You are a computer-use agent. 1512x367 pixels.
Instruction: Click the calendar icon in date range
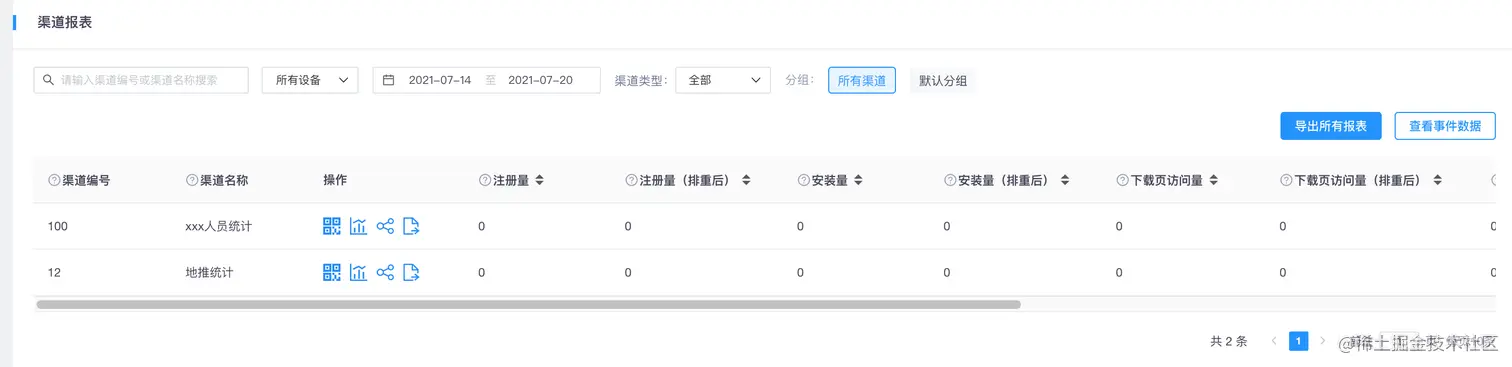(389, 80)
